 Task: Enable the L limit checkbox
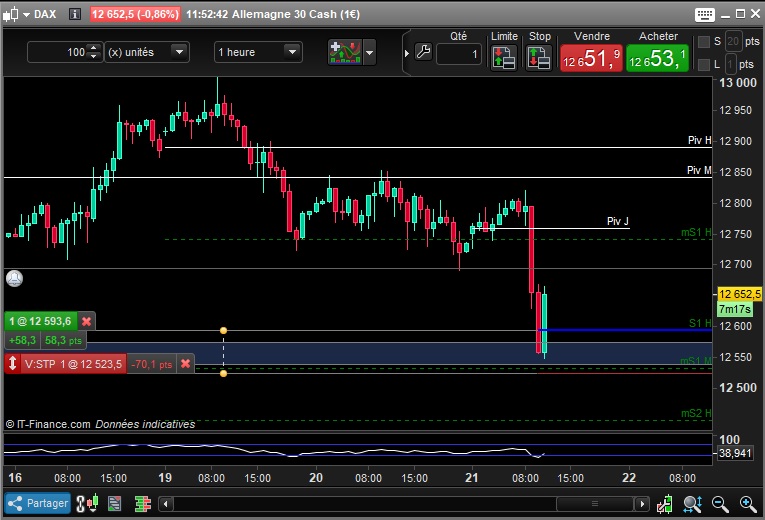tap(704, 64)
